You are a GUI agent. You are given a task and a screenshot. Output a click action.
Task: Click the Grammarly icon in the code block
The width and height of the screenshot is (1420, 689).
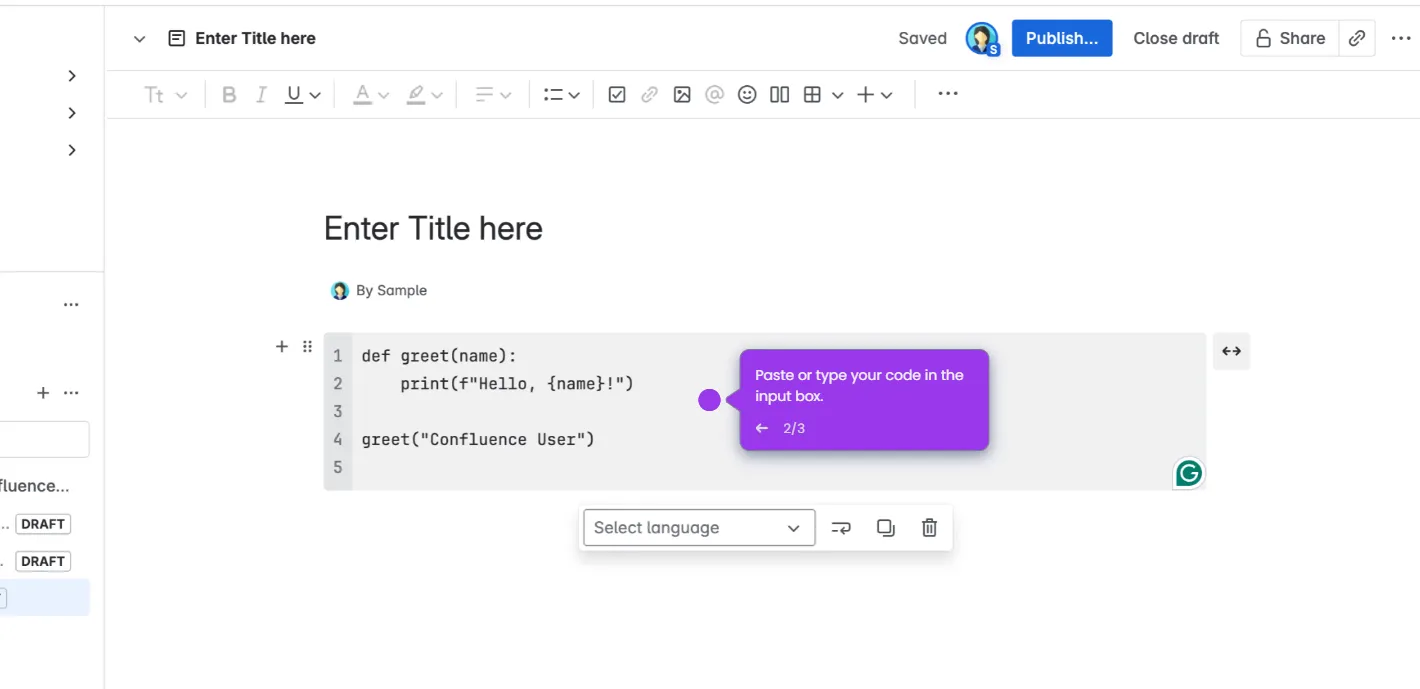(x=1188, y=473)
